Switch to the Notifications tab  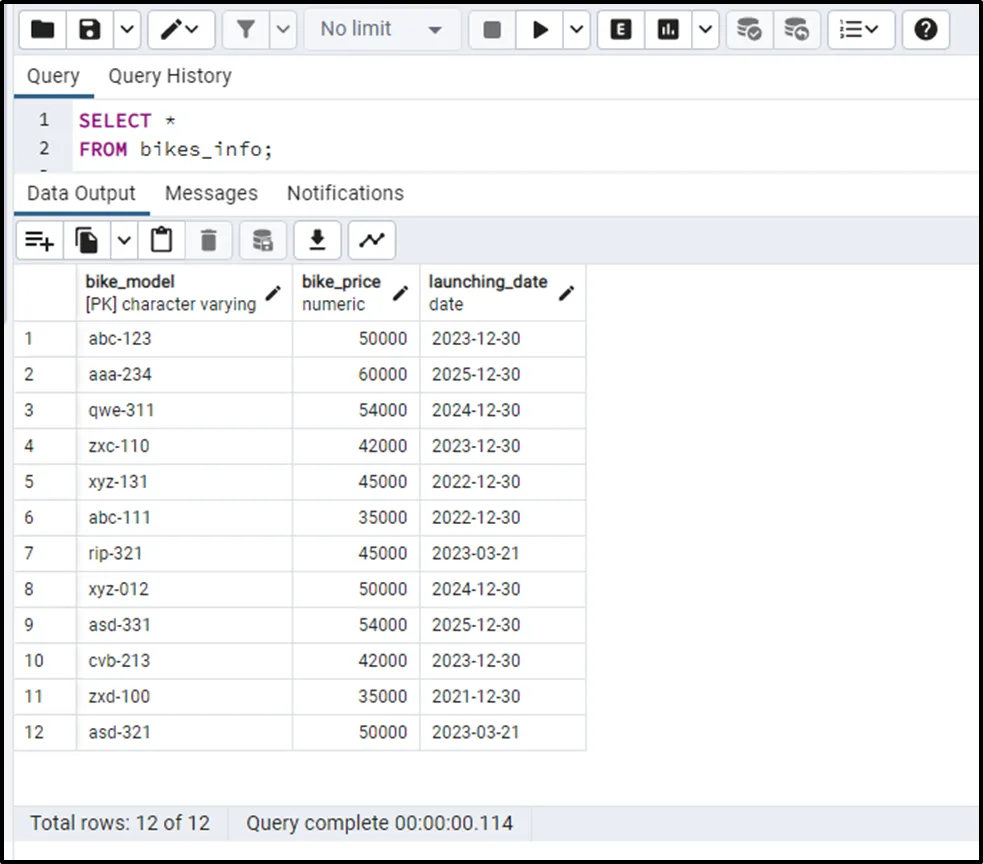point(345,193)
